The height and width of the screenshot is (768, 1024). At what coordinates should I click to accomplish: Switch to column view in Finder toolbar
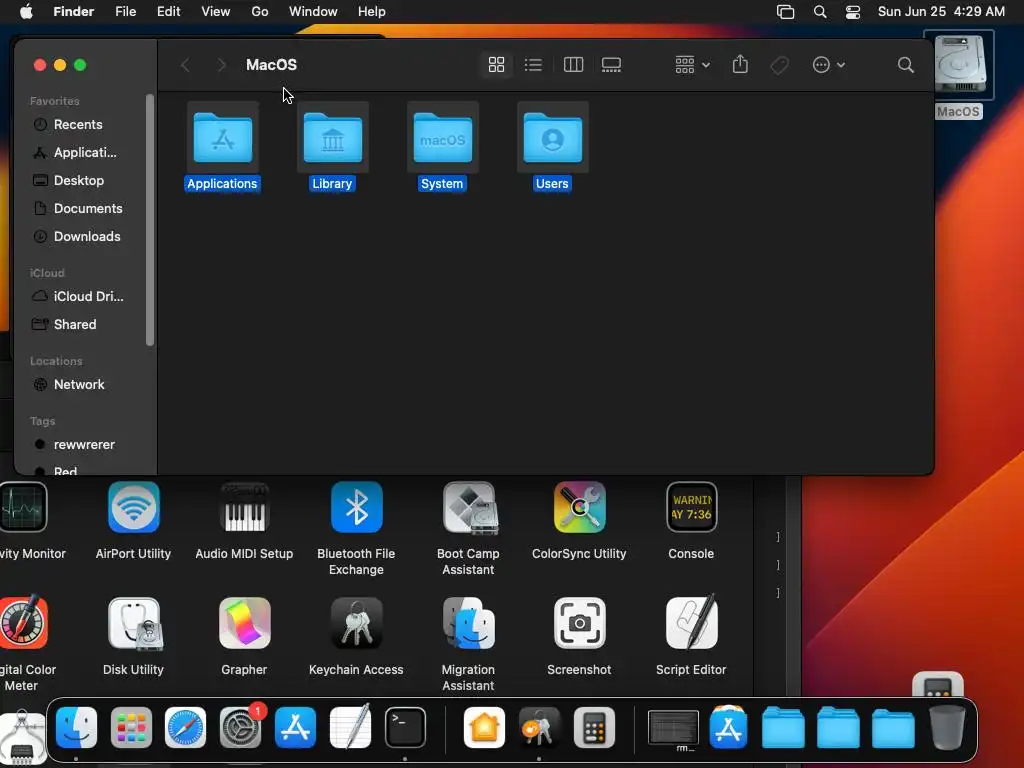coord(573,65)
